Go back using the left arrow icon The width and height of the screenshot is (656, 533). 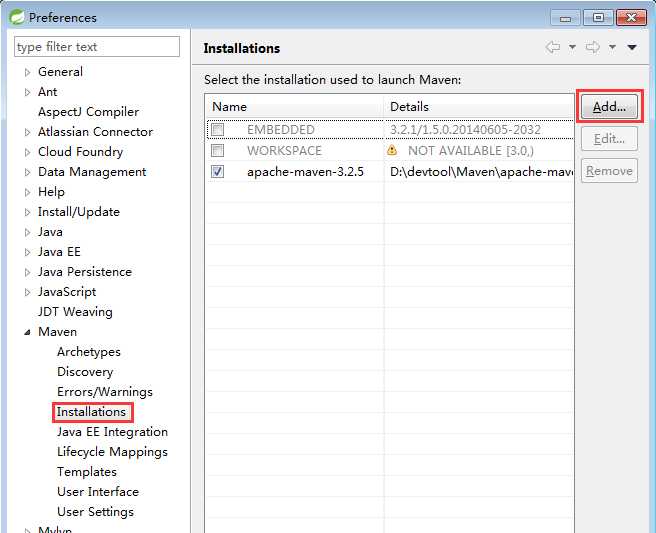click(x=553, y=47)
